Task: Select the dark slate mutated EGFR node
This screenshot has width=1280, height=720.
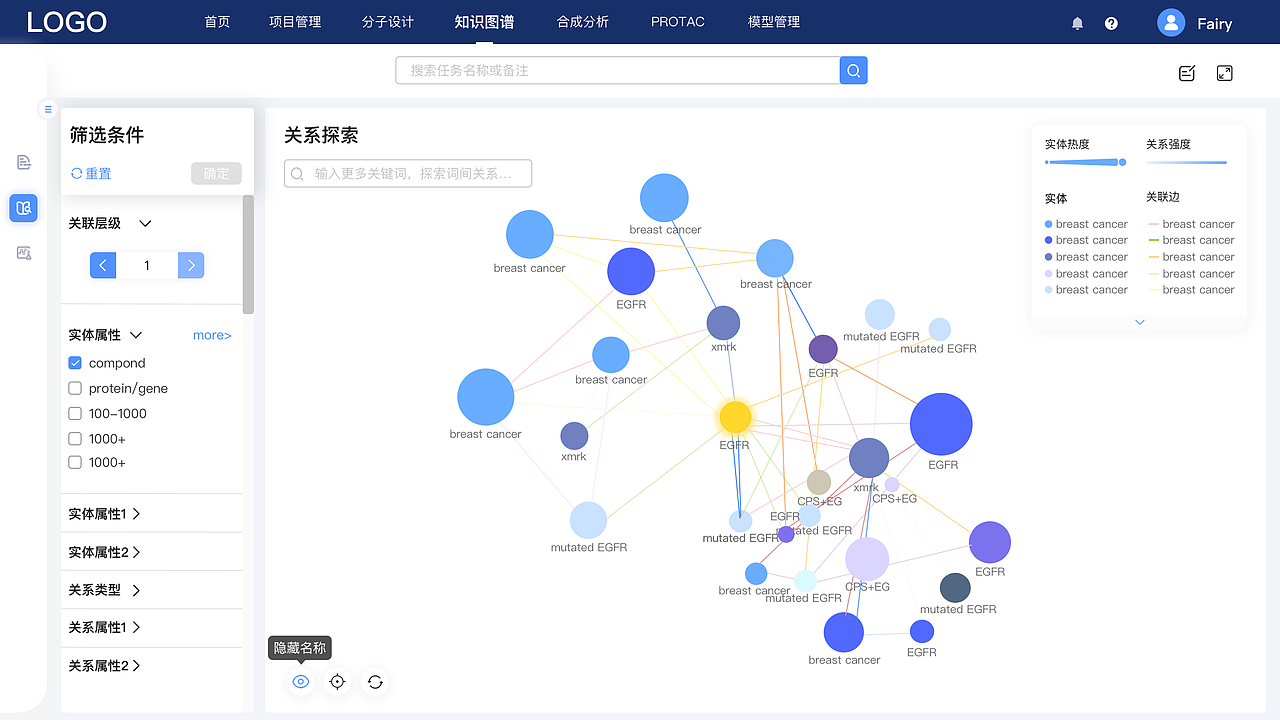Action: pos(955,588)
